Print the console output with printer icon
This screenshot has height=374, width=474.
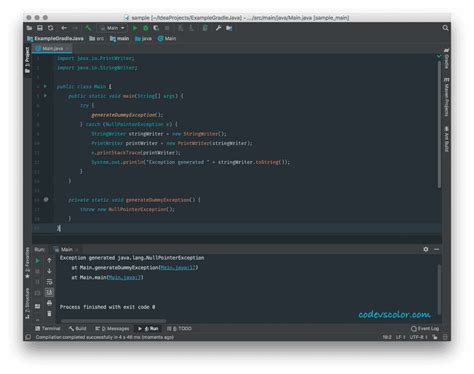pos(49,303)
